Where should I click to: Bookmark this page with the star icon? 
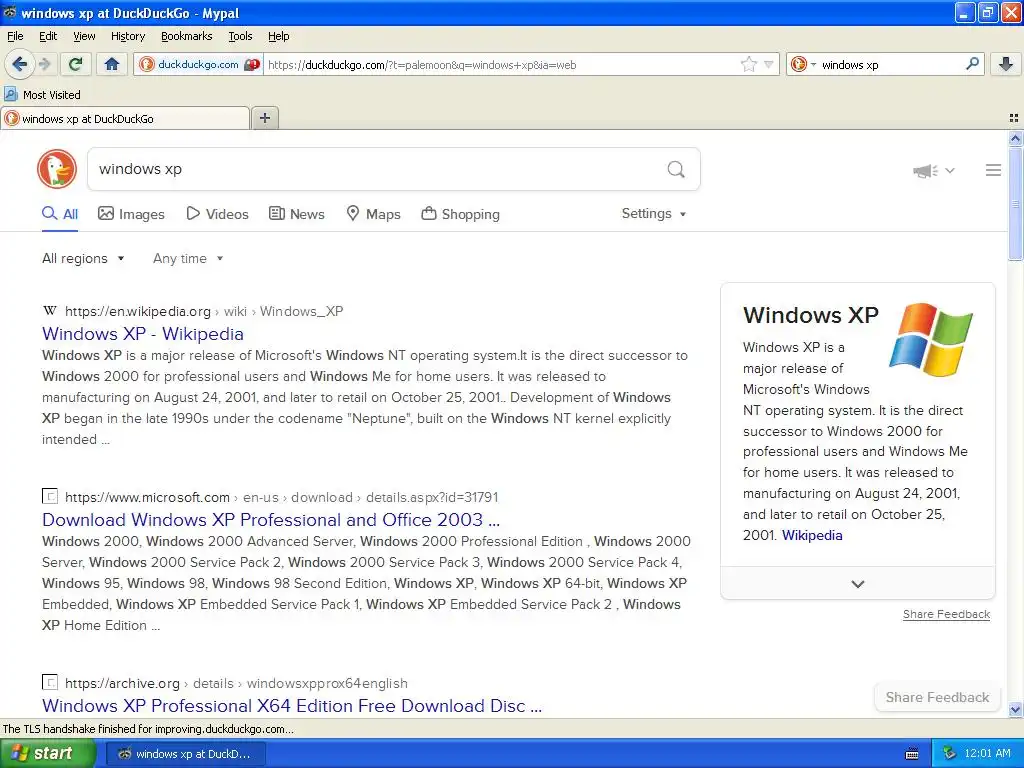748,64
